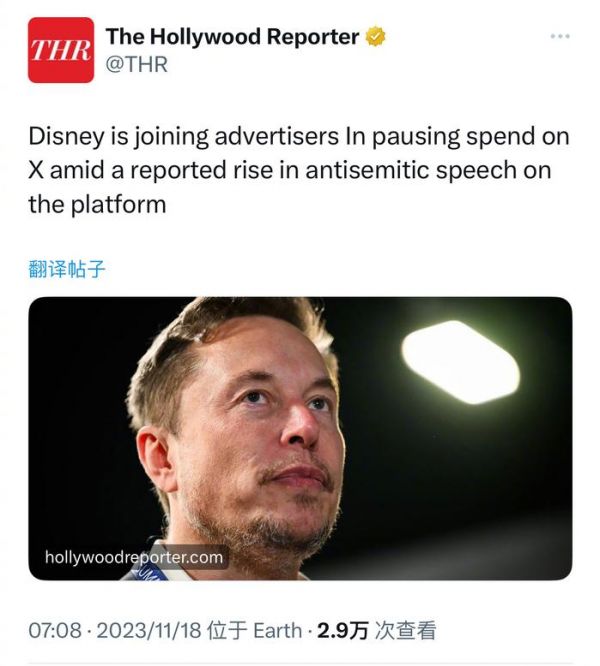Translate the post via 翻译帖子

coord(66,269)
